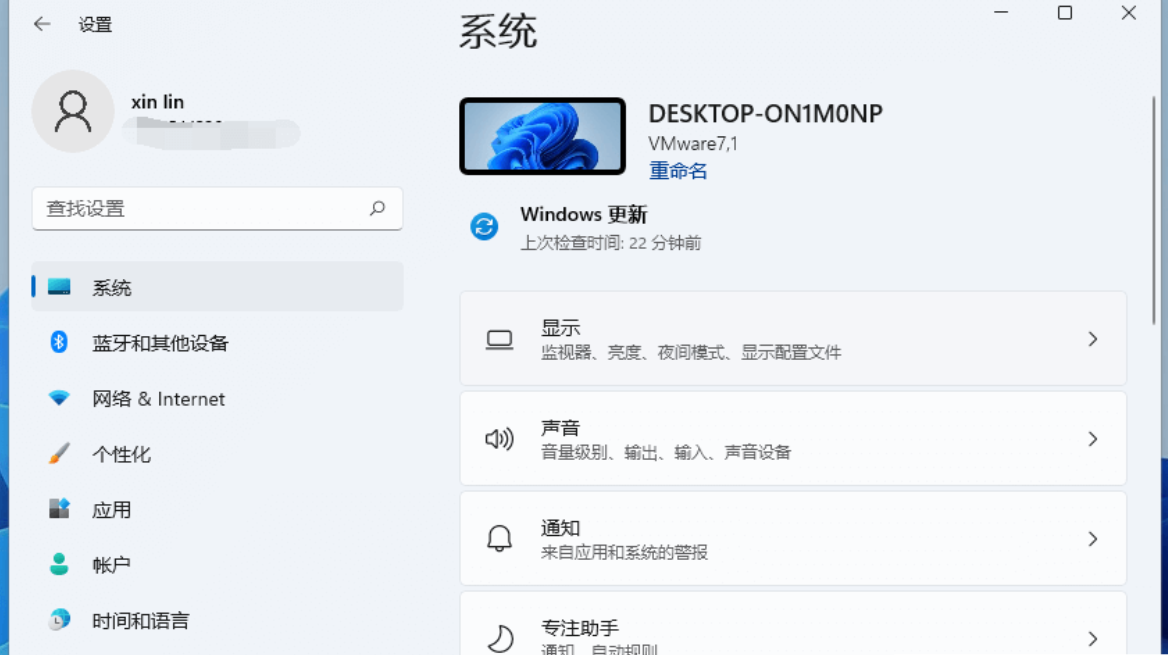Viewport: 1168px width, 655px height.
Task: Click the desktop wallpaper thumbnail
Action: 542,136
